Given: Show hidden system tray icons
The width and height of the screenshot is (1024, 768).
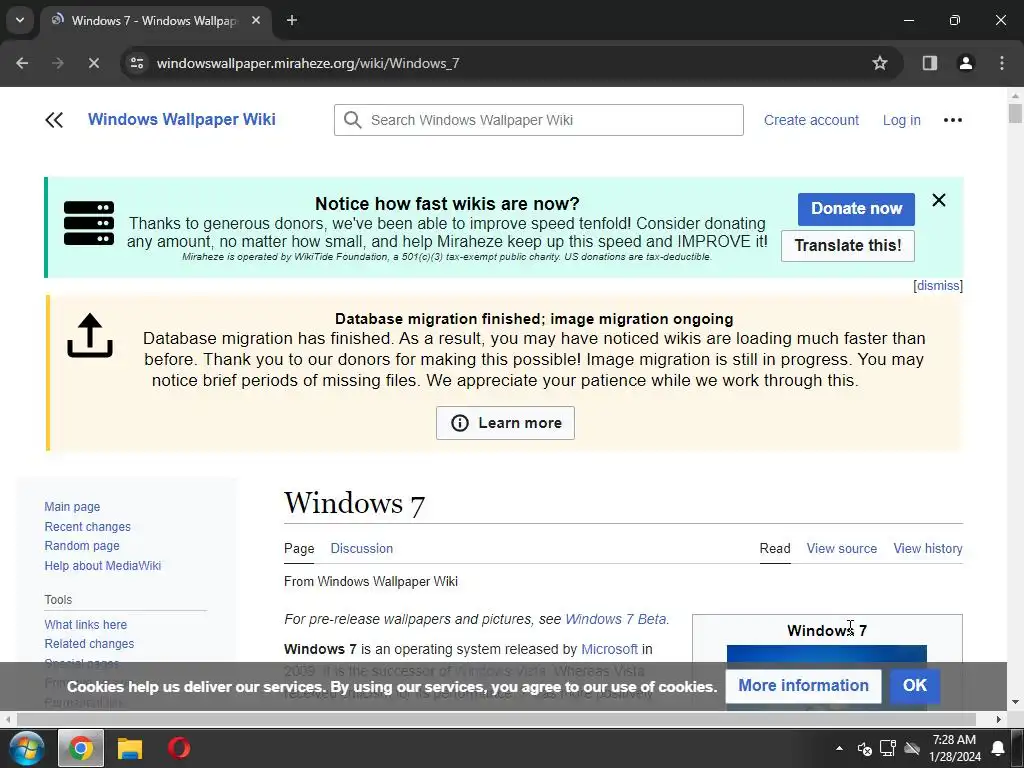Looking at the screenshot, I should (839, 748).
